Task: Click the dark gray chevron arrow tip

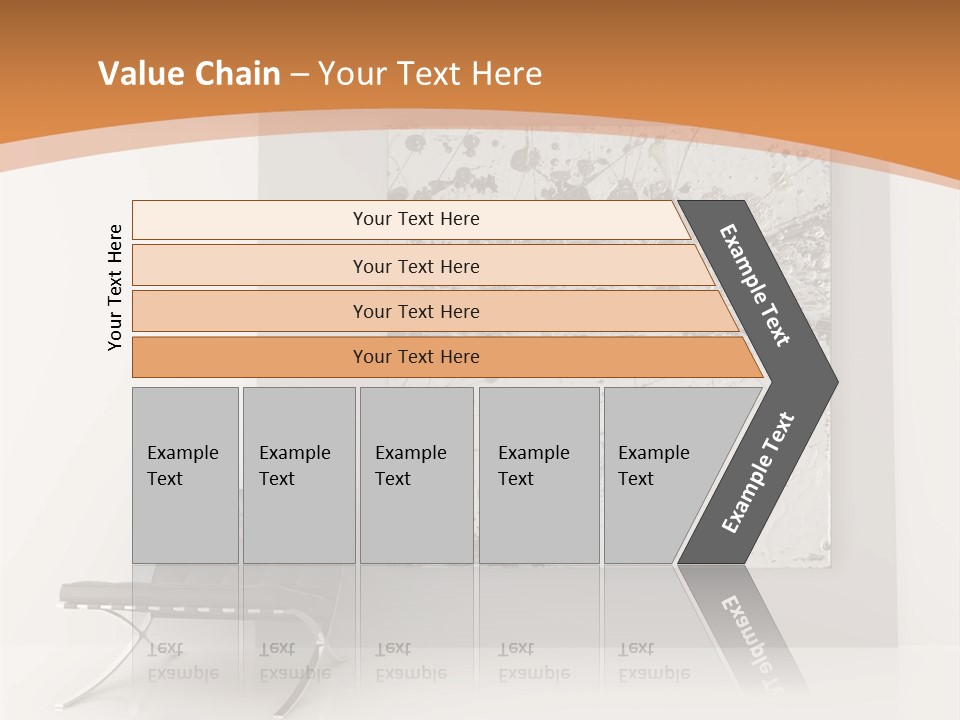Action: (x=814, y=383)
